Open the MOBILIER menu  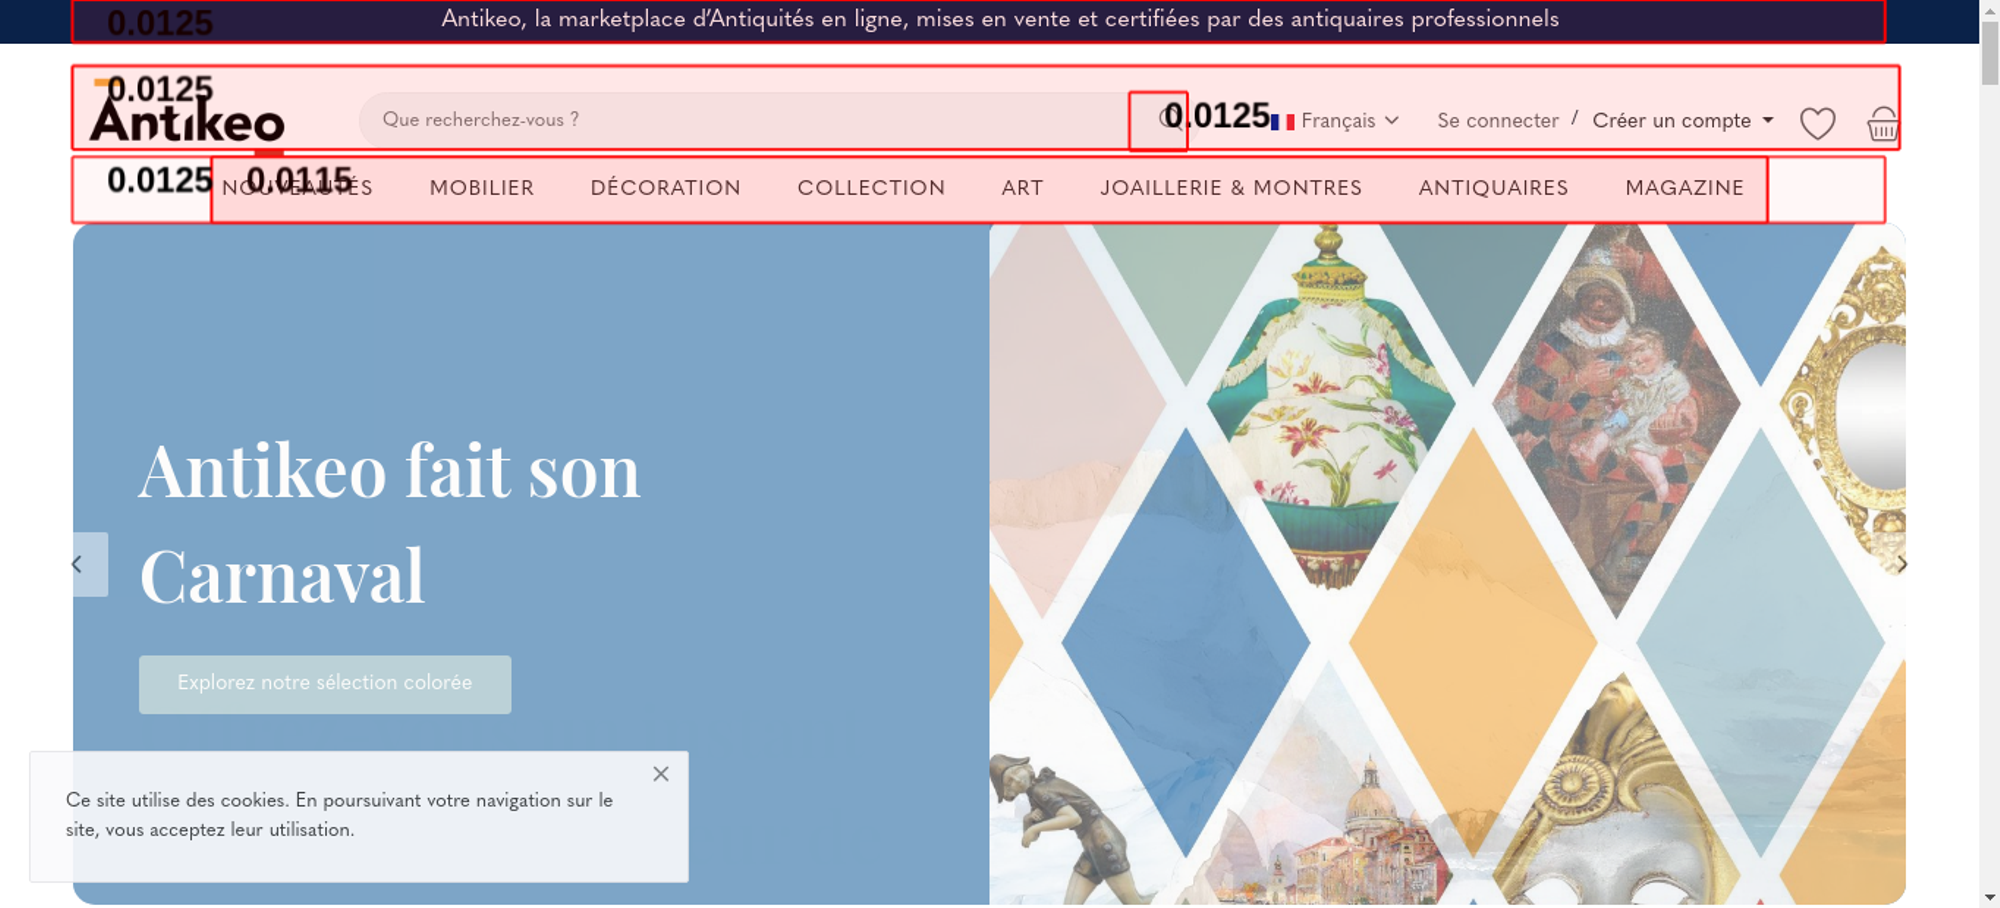(x=482, y=188)
